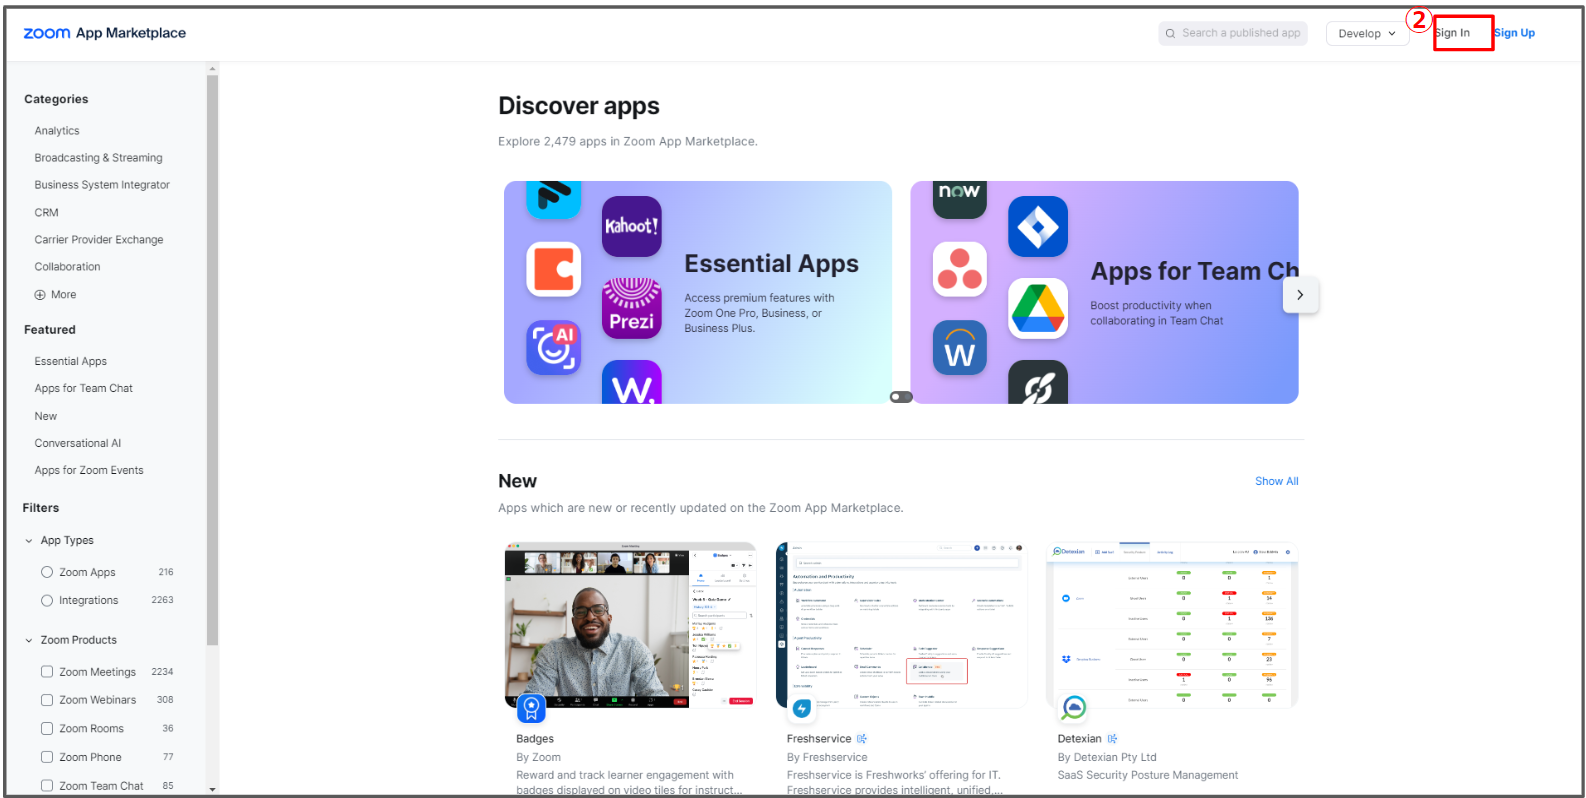Select the Integrations radio button
This screenshot has height=798, width=1586.
point(47,600)
